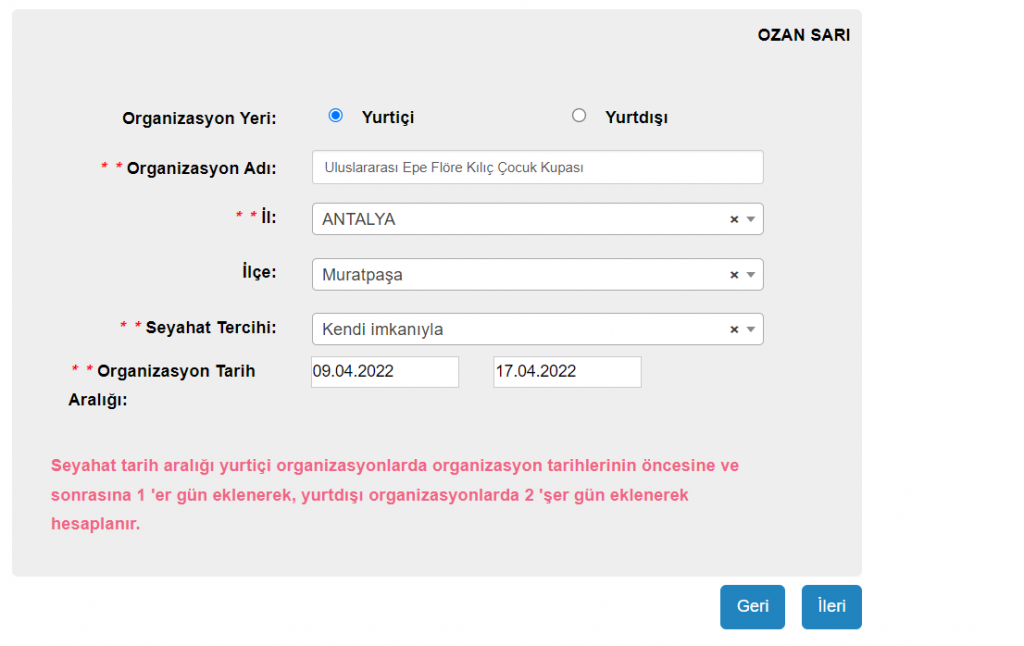
Task: Select the Yurtdışı radio button
Action: (579, 115)
